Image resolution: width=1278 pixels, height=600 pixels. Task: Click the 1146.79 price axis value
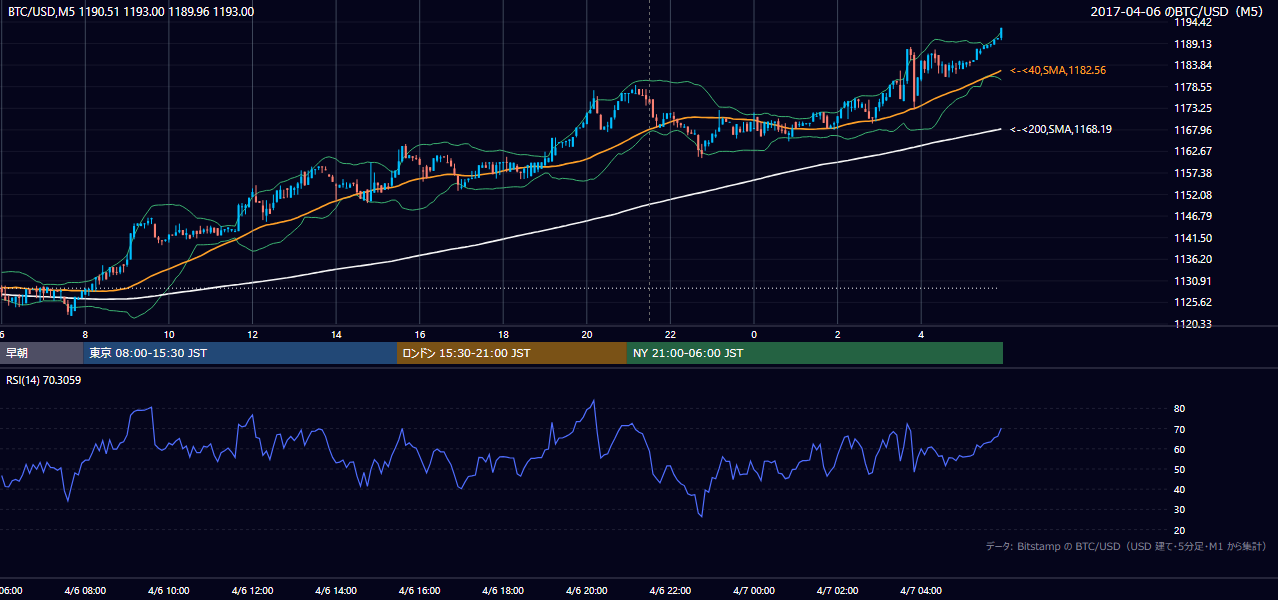coord(1194,216)
